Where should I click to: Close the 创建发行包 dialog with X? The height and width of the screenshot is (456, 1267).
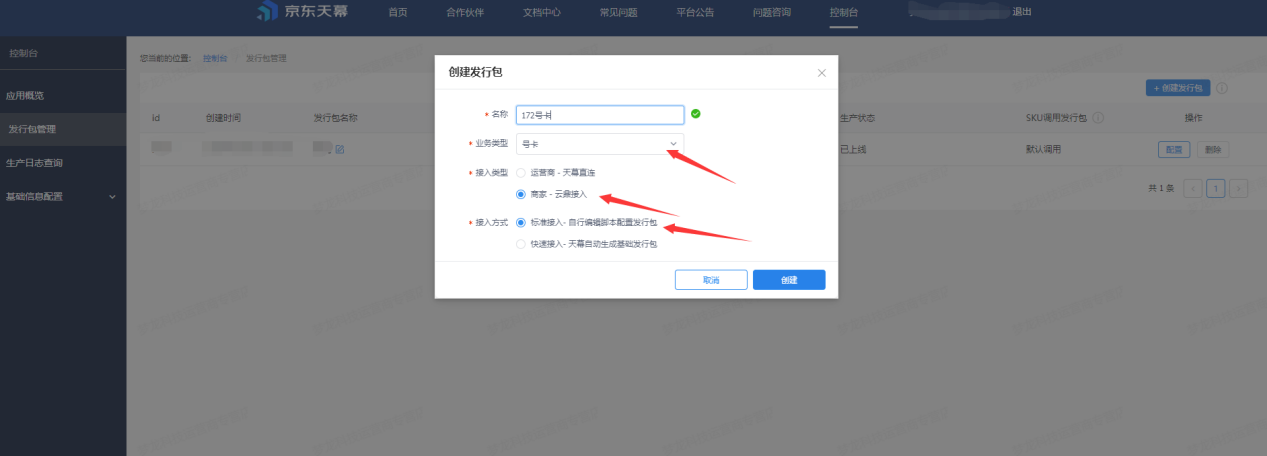click(821, 73)
